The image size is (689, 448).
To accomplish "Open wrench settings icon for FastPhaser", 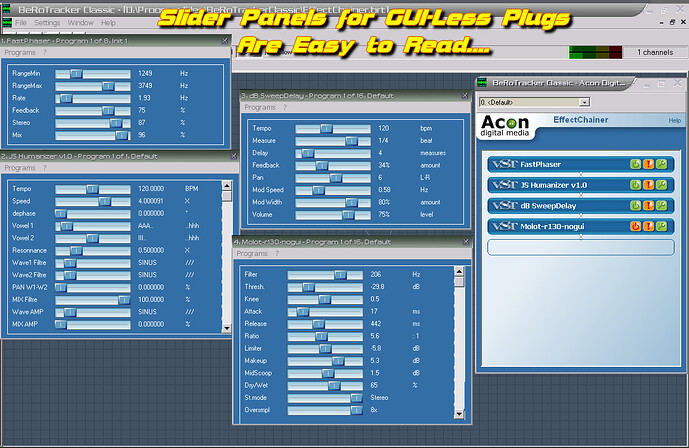I will tap(661, 164).
